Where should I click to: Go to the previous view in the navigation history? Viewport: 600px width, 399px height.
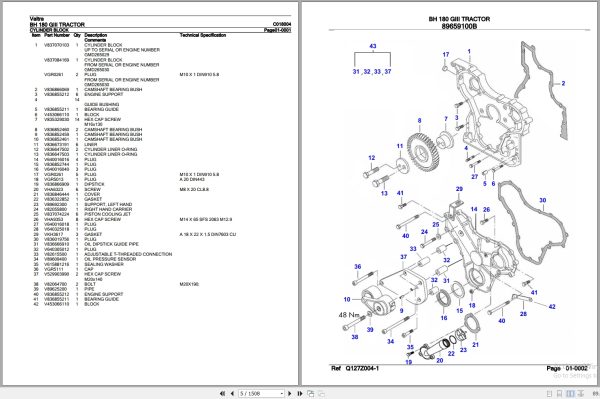[x=310, y=393]
